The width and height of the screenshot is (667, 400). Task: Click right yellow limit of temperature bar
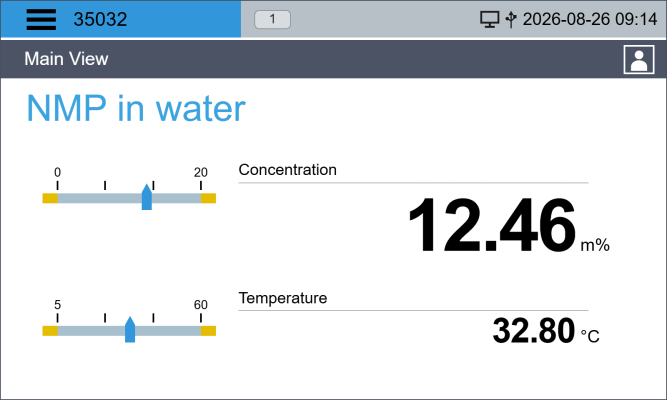coord(208,331)
